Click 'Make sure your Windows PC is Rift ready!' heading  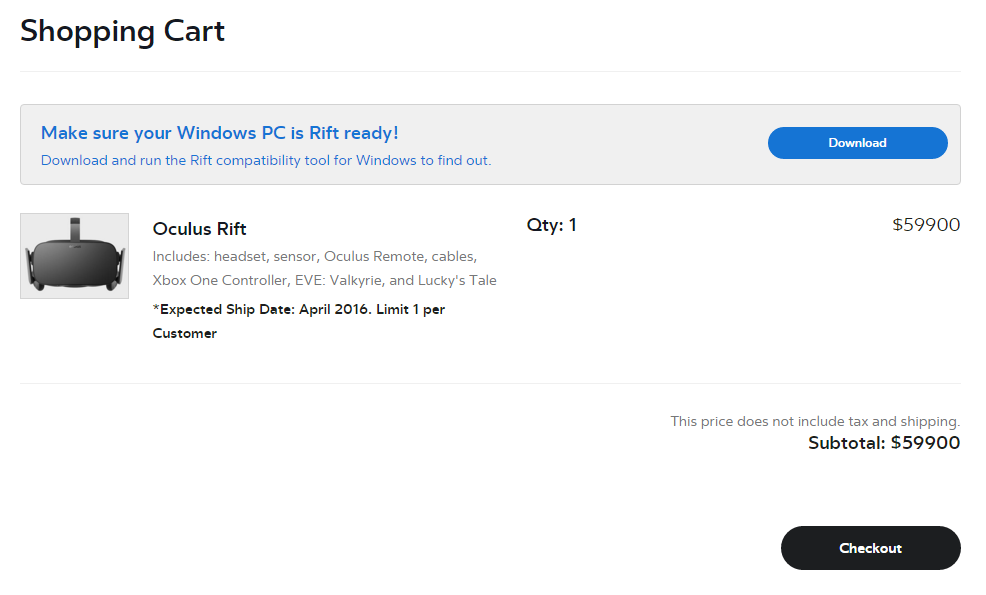click(219, 133)
